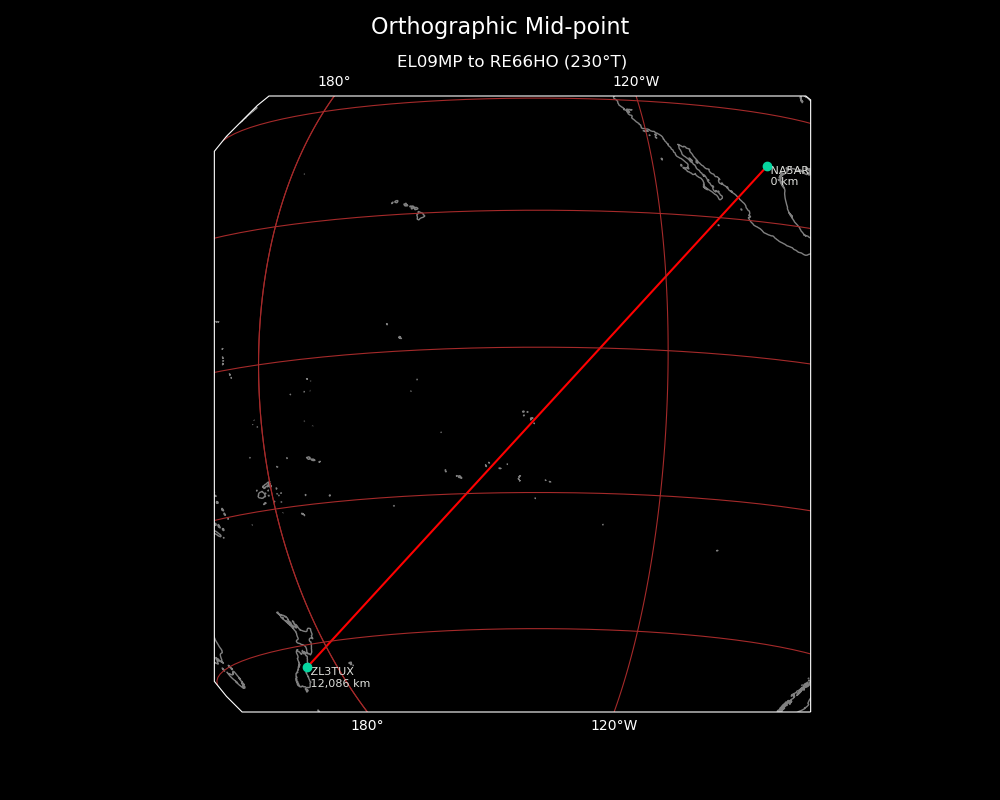The width and height of the screenshot is (1000, 800).
Task: Click the bottom '180°' longitude label
Action: pos(367,726)
